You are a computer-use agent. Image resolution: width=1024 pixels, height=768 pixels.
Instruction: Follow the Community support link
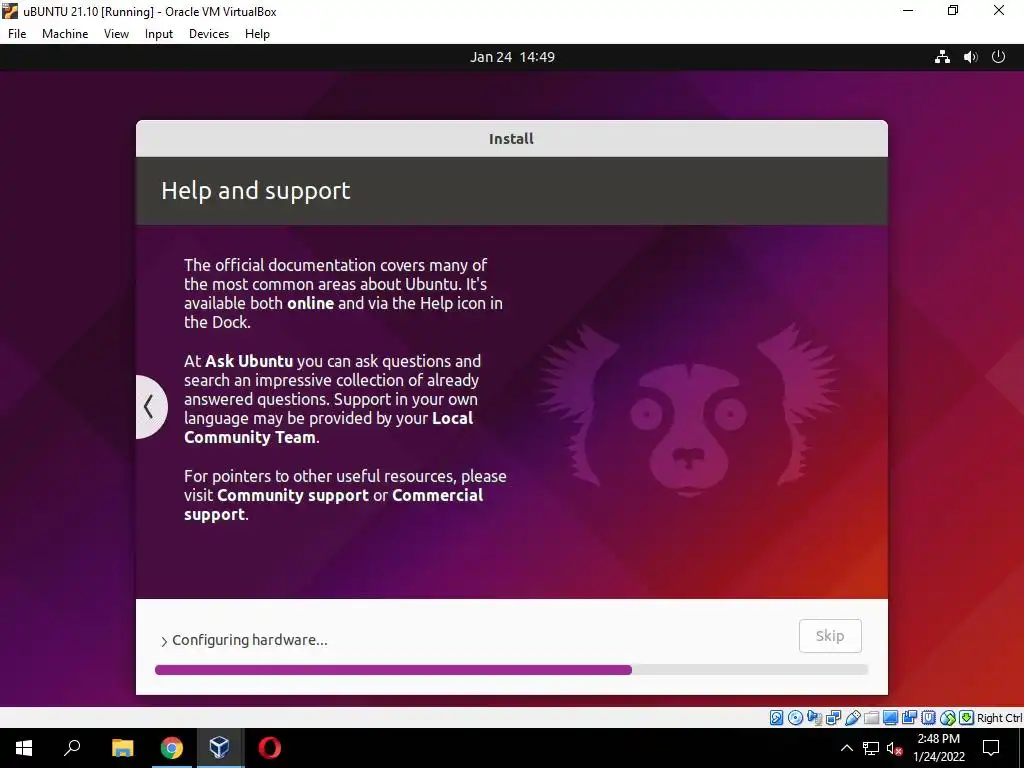[293, 495]
